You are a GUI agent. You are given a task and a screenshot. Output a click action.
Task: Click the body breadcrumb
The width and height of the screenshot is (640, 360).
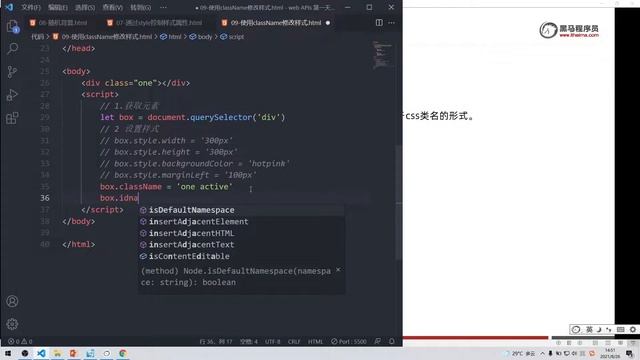(201, 37)
